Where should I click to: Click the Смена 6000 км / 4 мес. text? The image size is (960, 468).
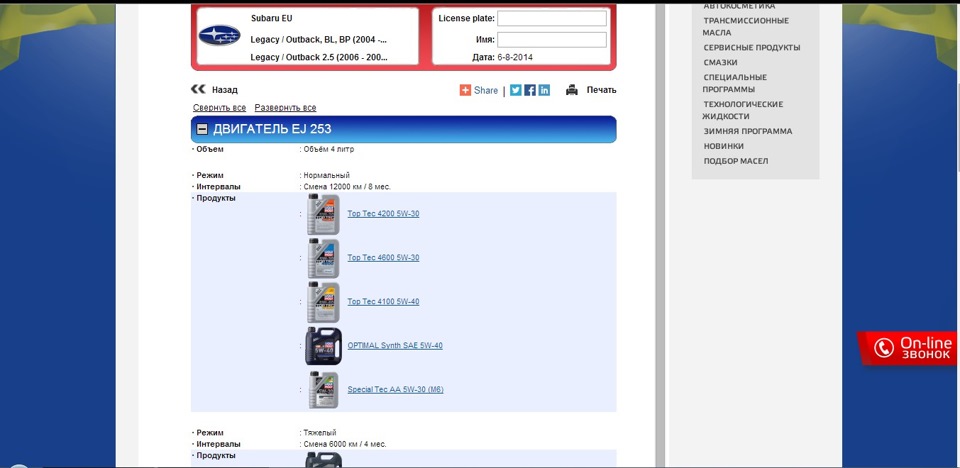click(x=345, y=444)
